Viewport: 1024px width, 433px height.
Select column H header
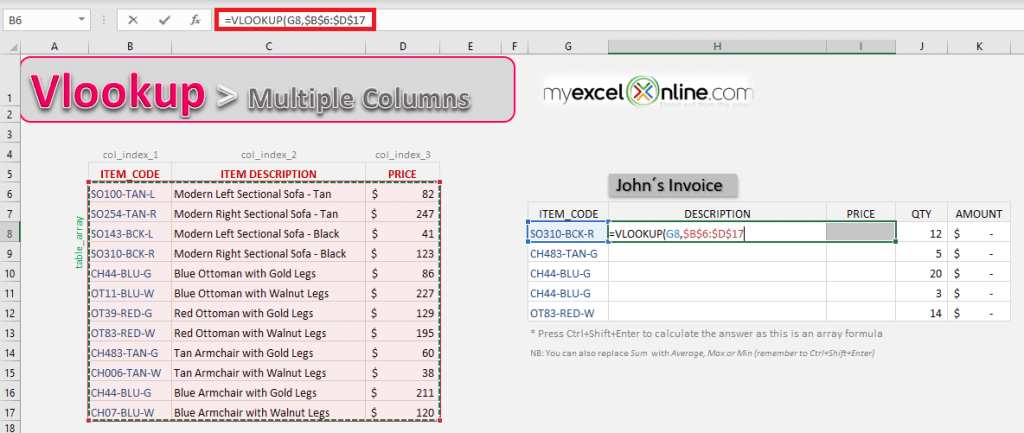(717, 46)
